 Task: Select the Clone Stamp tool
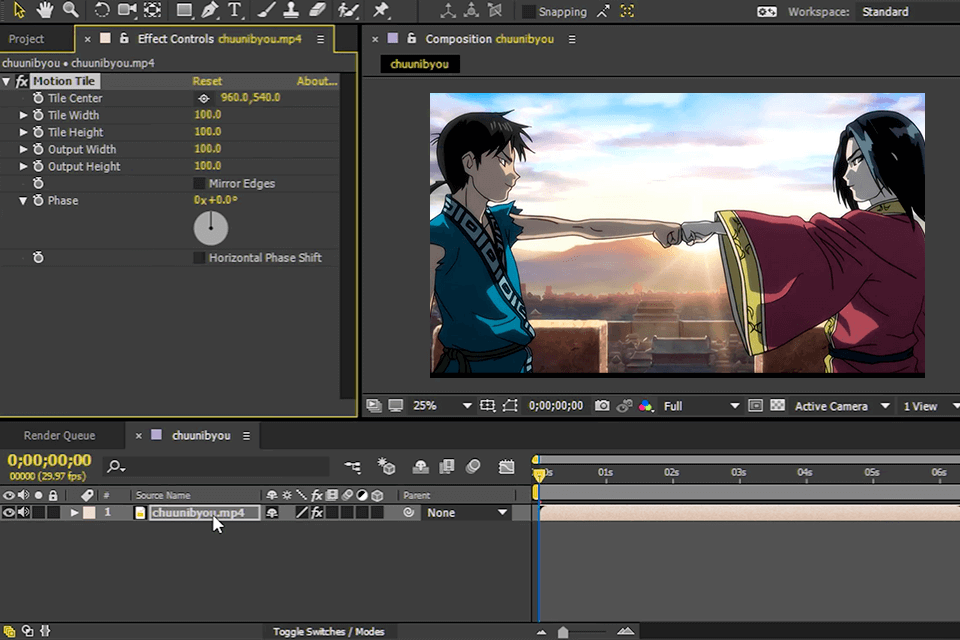tap(291, 11)
